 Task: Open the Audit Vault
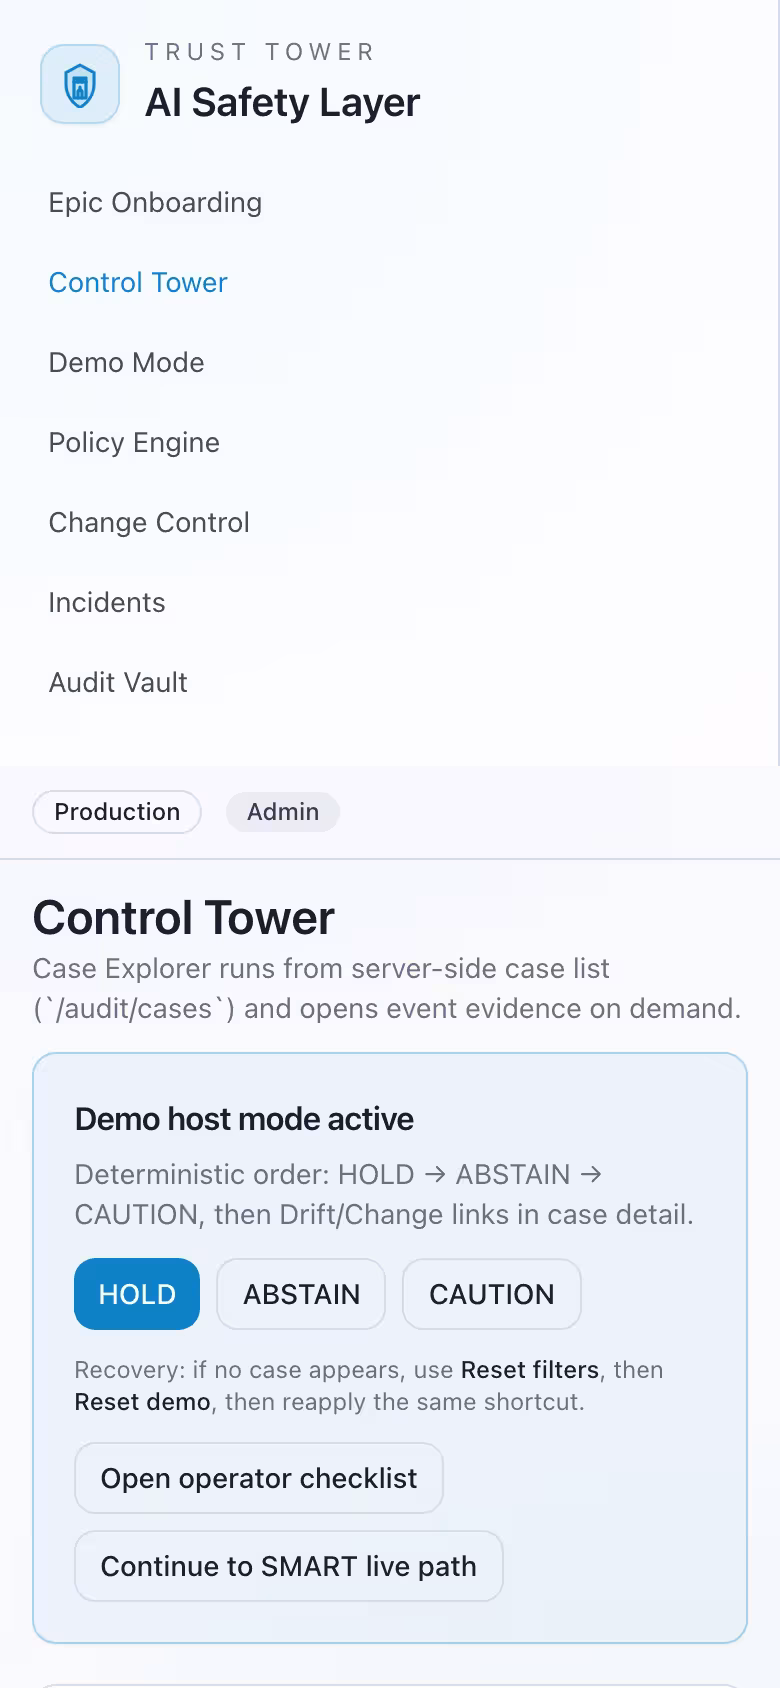pyautogui.click(x=117, y=682)
